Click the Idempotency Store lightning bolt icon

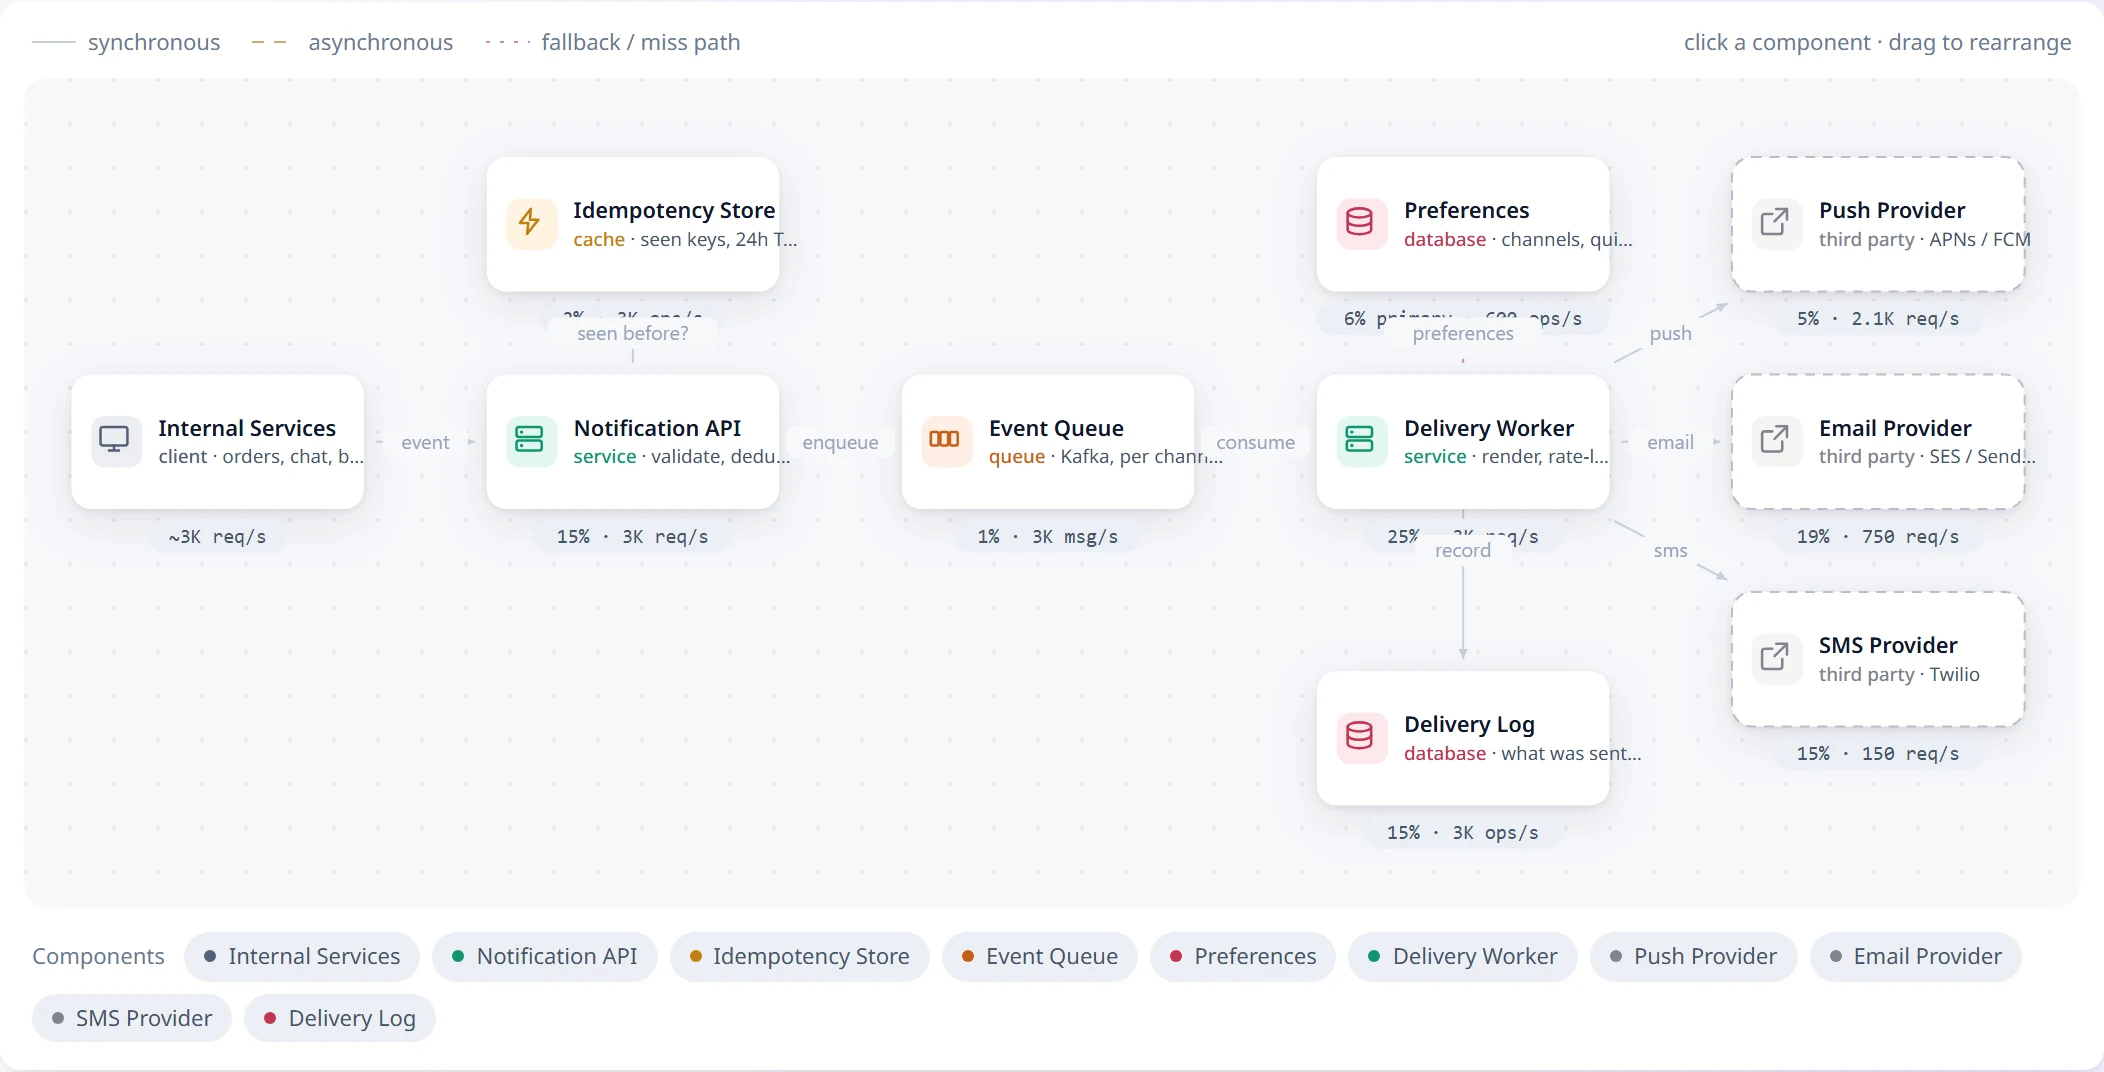(x=530, y=223)
